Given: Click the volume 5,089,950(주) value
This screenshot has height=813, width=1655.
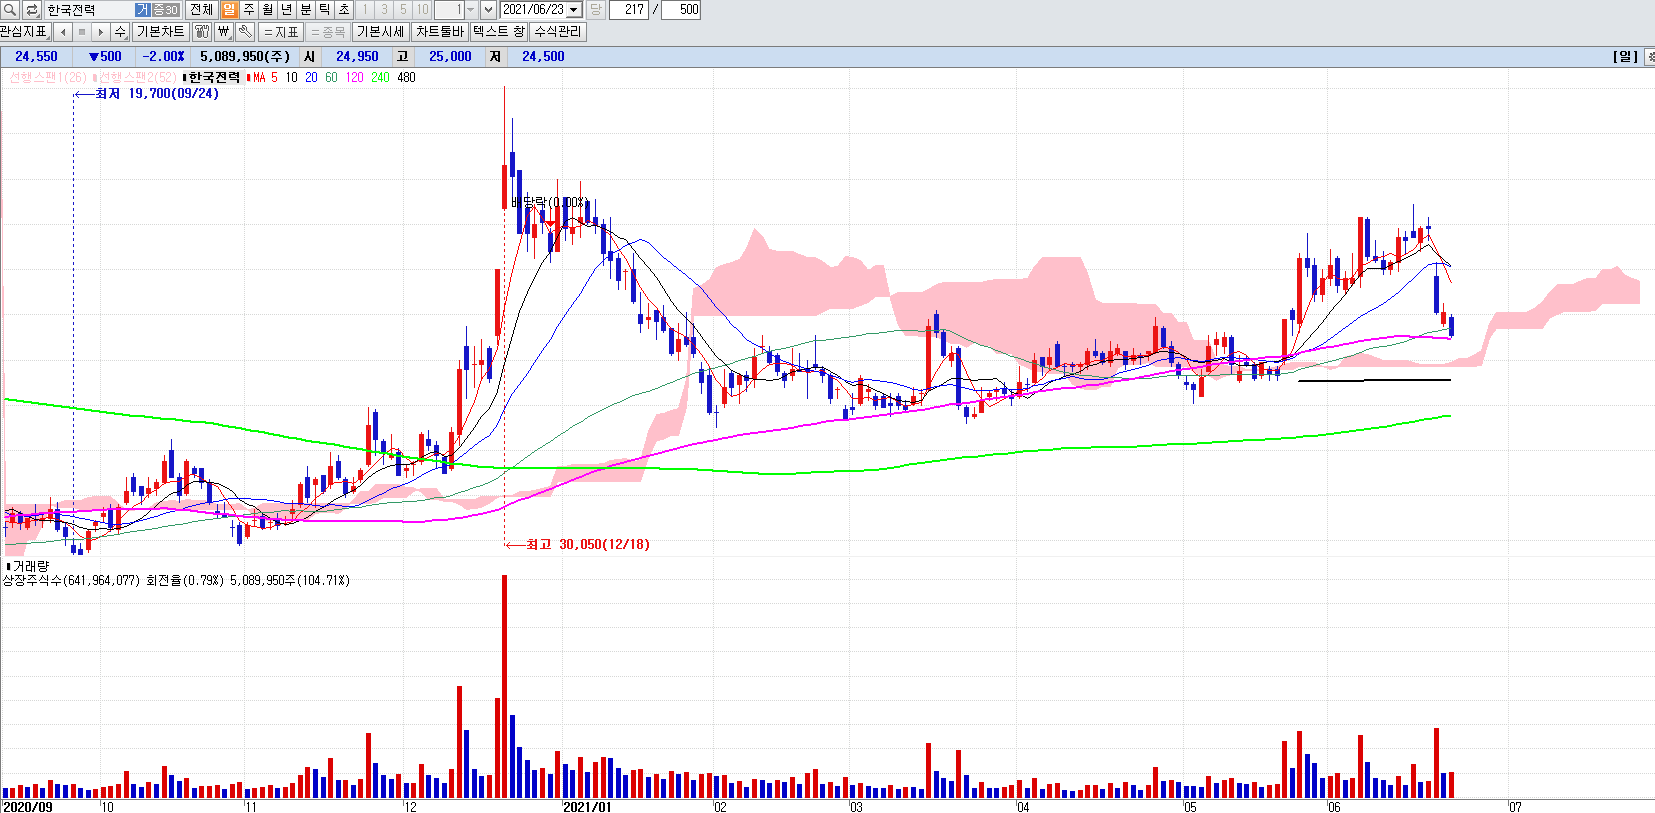Looking at the screenshot, I should coord(245,57).
